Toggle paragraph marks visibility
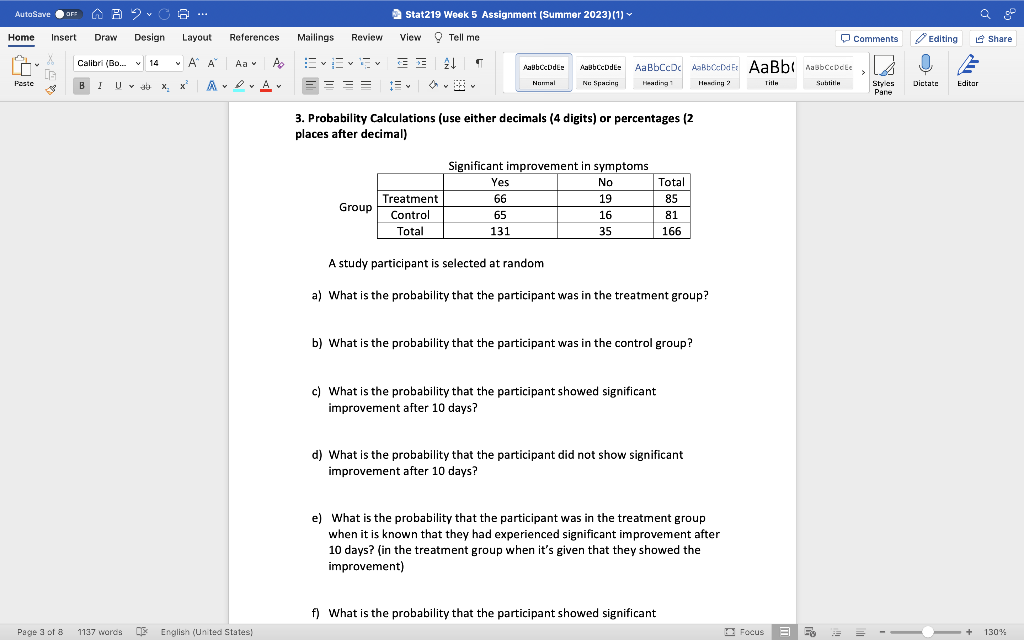The image size is (1024, 640). point(479,63)
